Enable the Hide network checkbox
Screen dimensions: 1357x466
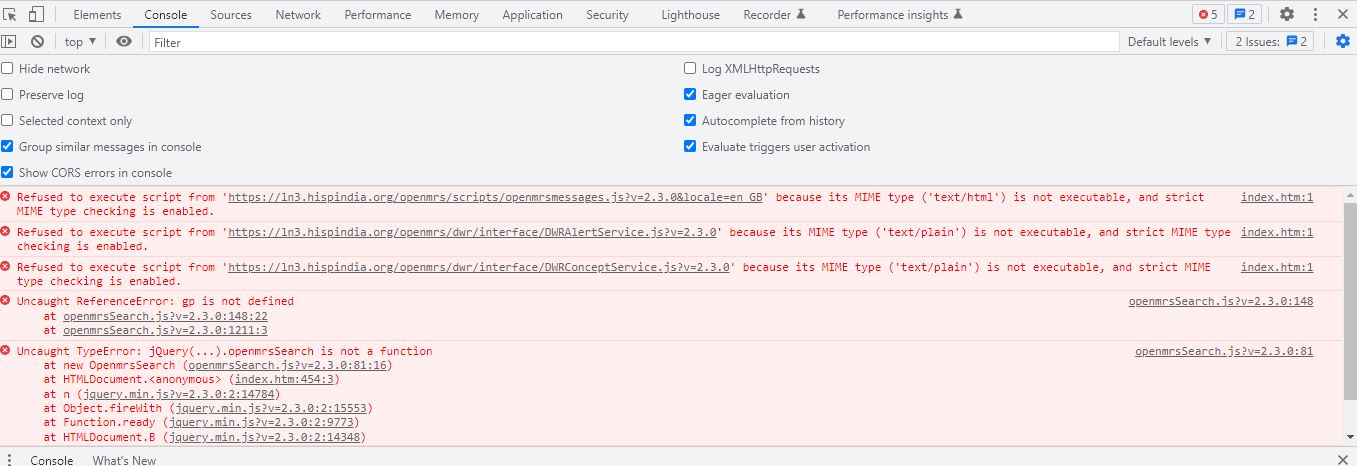[8, 69]
